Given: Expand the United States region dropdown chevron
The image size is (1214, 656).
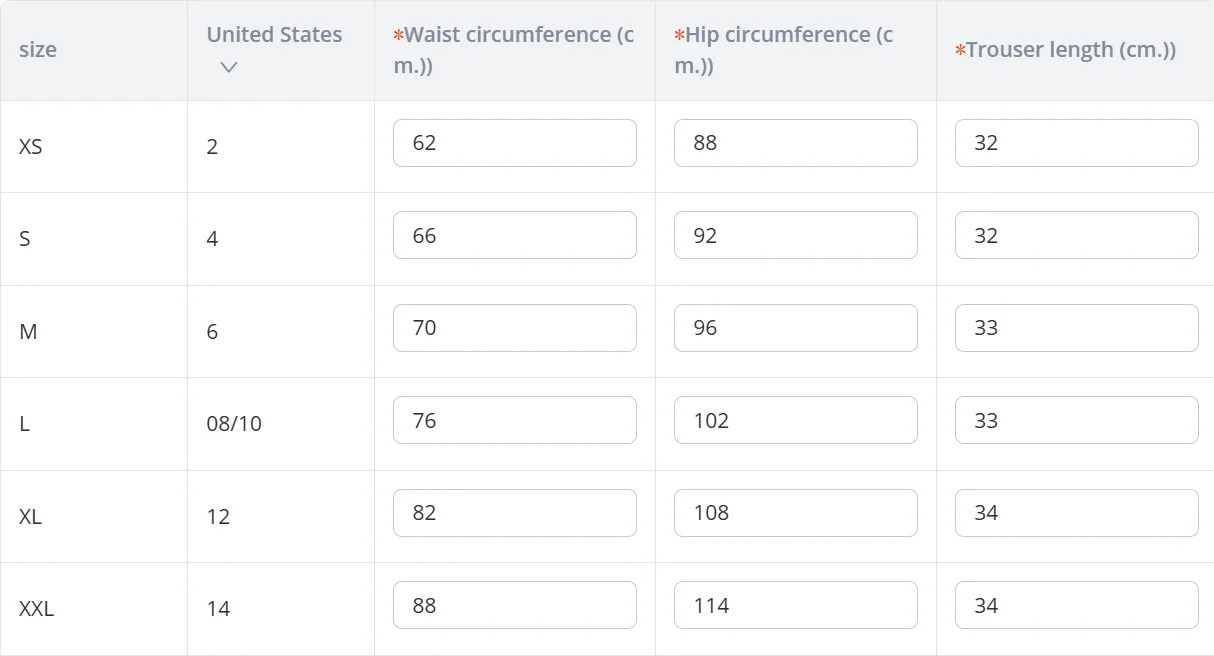Looking at the screenshot, I should tap(229, 67).
